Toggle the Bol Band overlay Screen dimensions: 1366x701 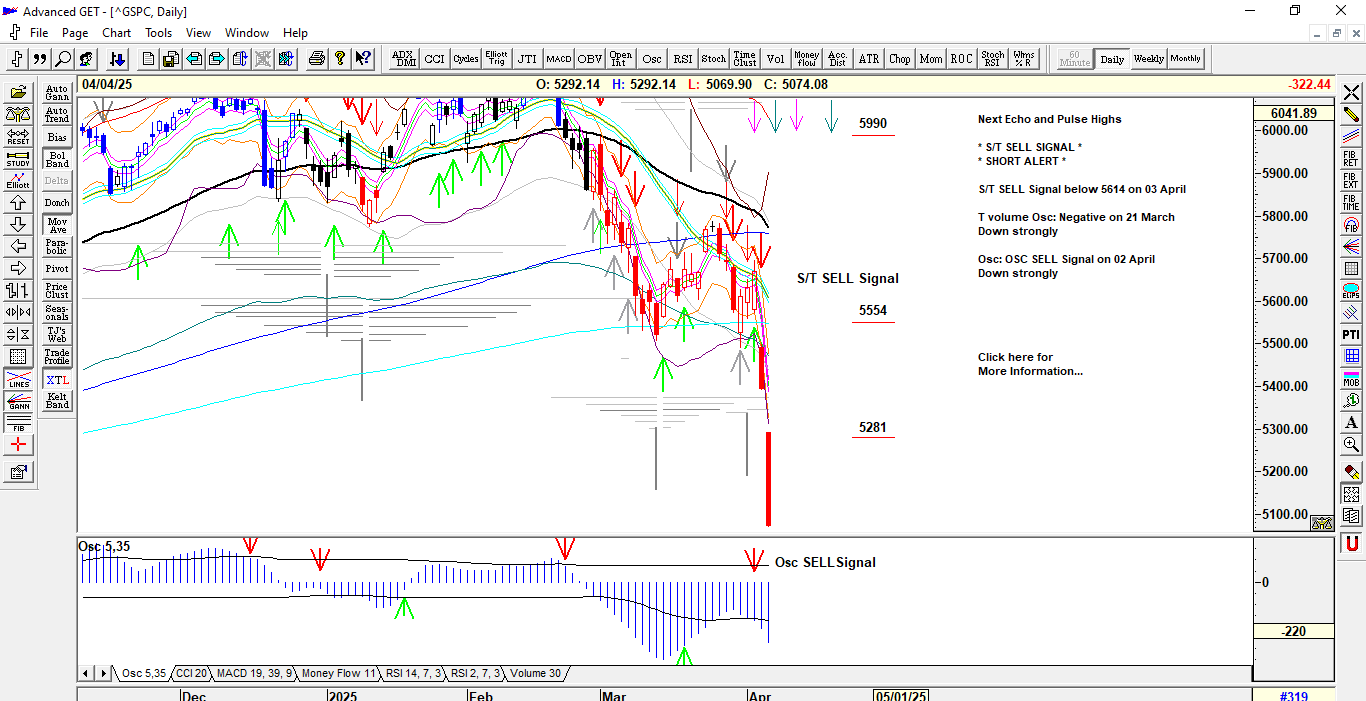pos(57,159)
